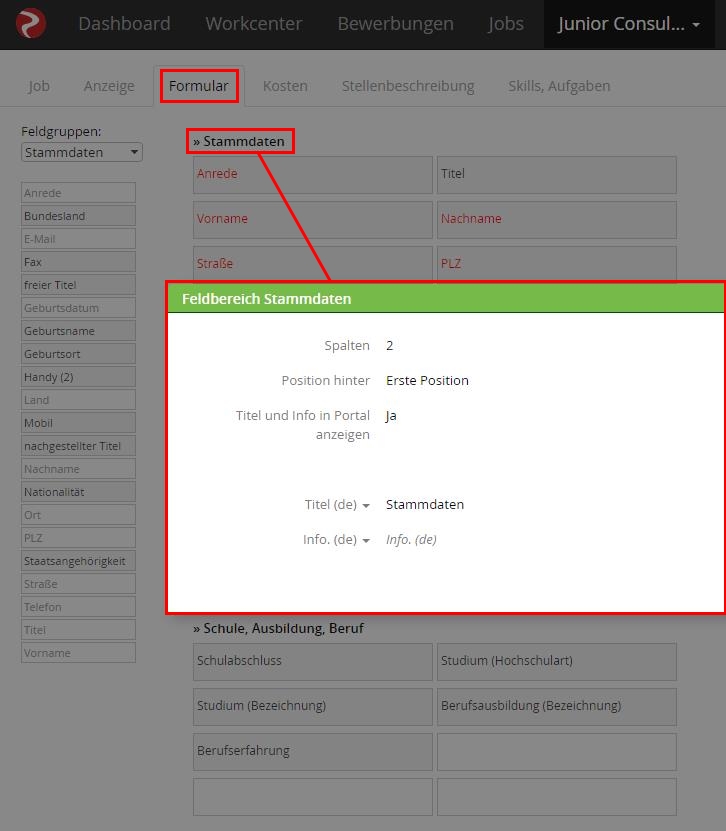This screenshot has width=726, height=831.
Task: Click the Nachname form field cell
Action: (556, 219)
